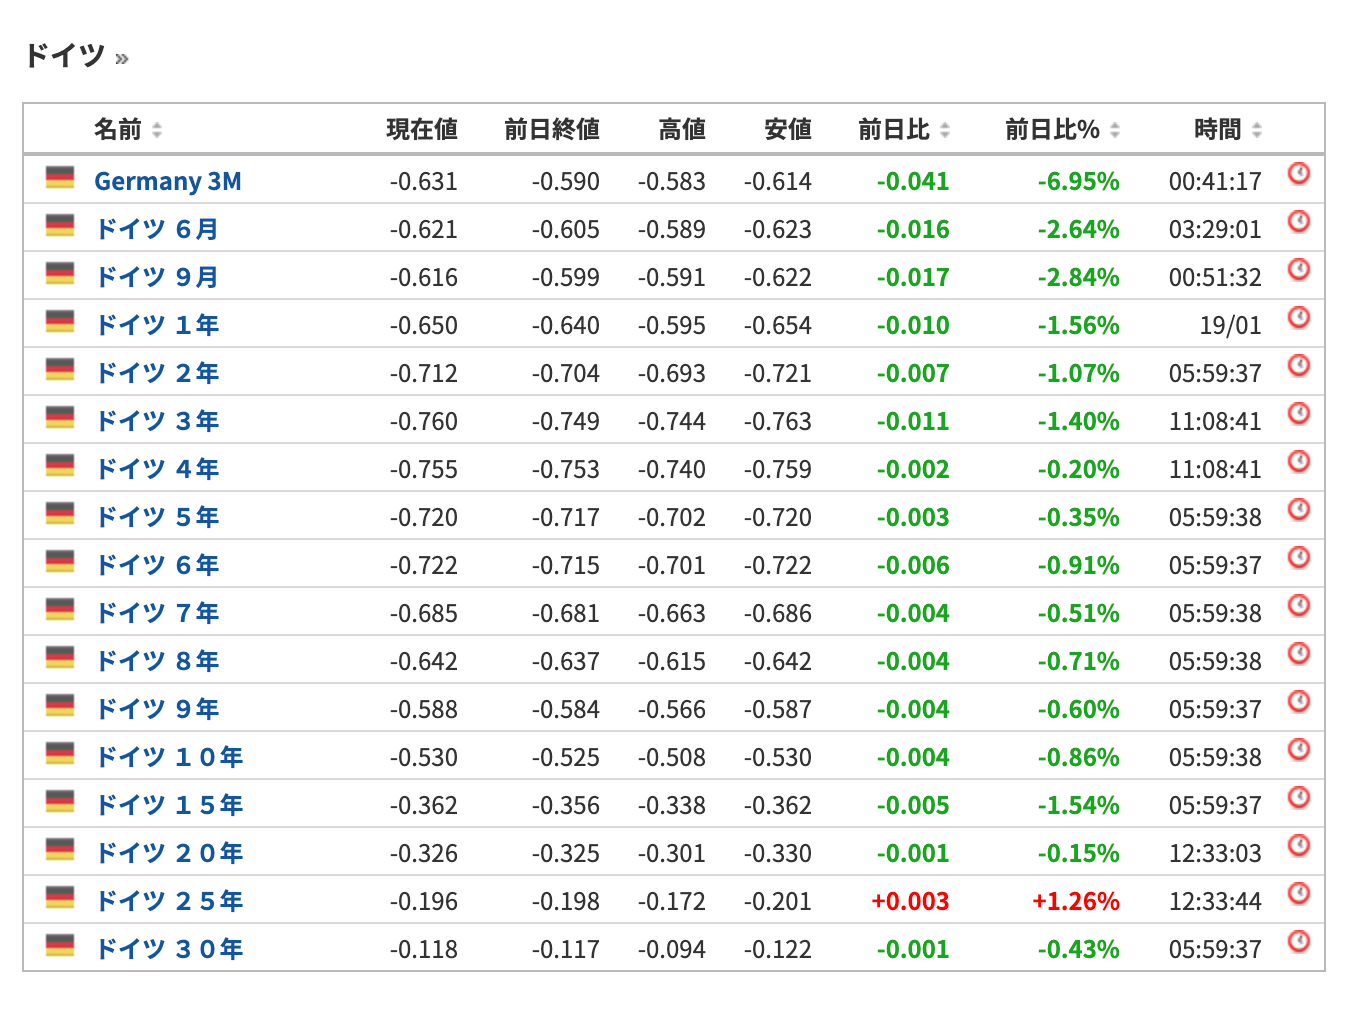Screen dimensions: 1360x1030
Task: Open the ドイツ 30年 bond link
Action: click(x=169, y=949)
